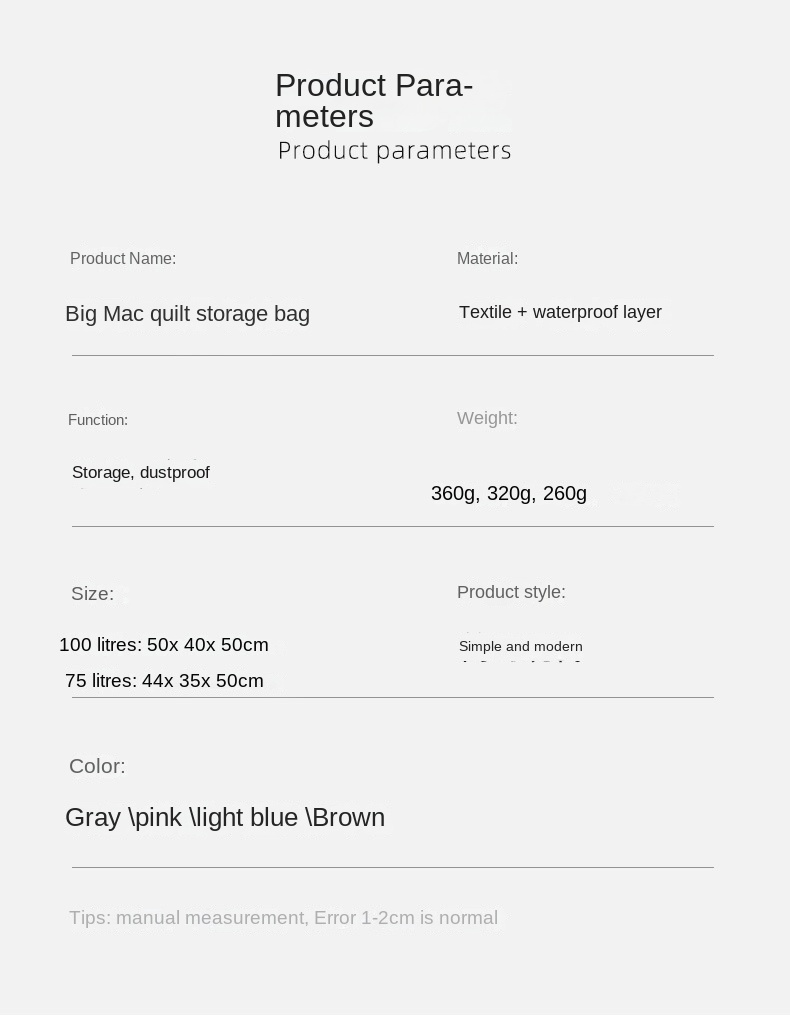790x1016 pixels.
Task: Select the "Size:" label
Action: (x=92, y=594)
